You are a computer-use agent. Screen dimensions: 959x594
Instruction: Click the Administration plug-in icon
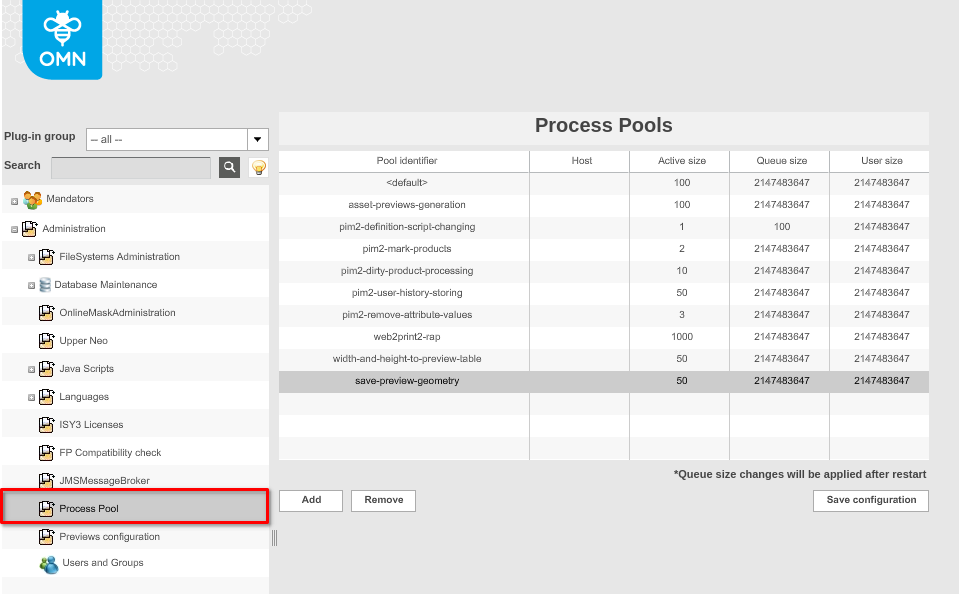(30, 227)
